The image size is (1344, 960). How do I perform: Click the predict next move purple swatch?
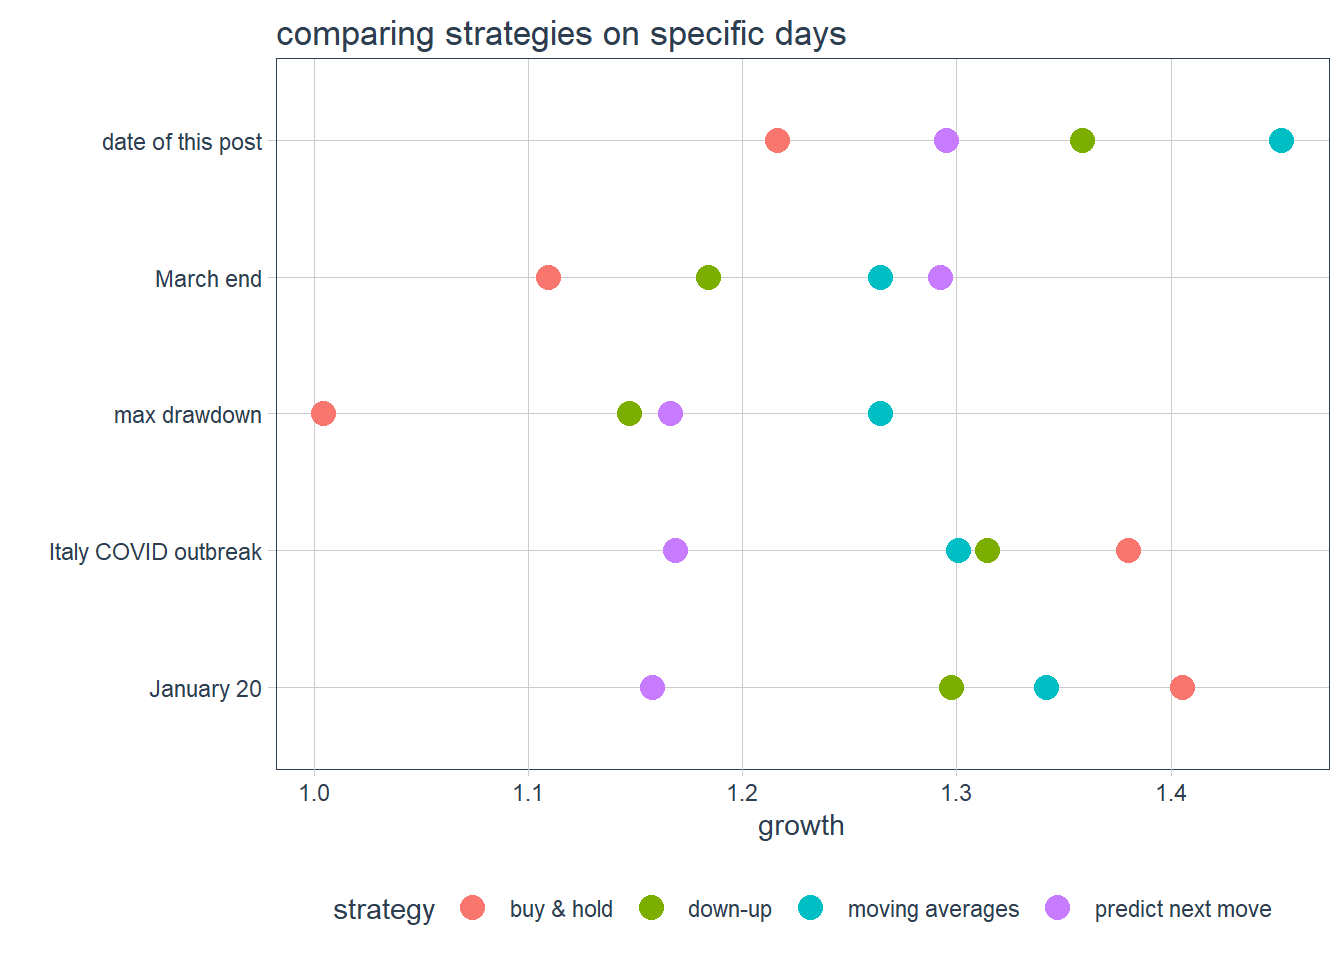(1057, 908)
